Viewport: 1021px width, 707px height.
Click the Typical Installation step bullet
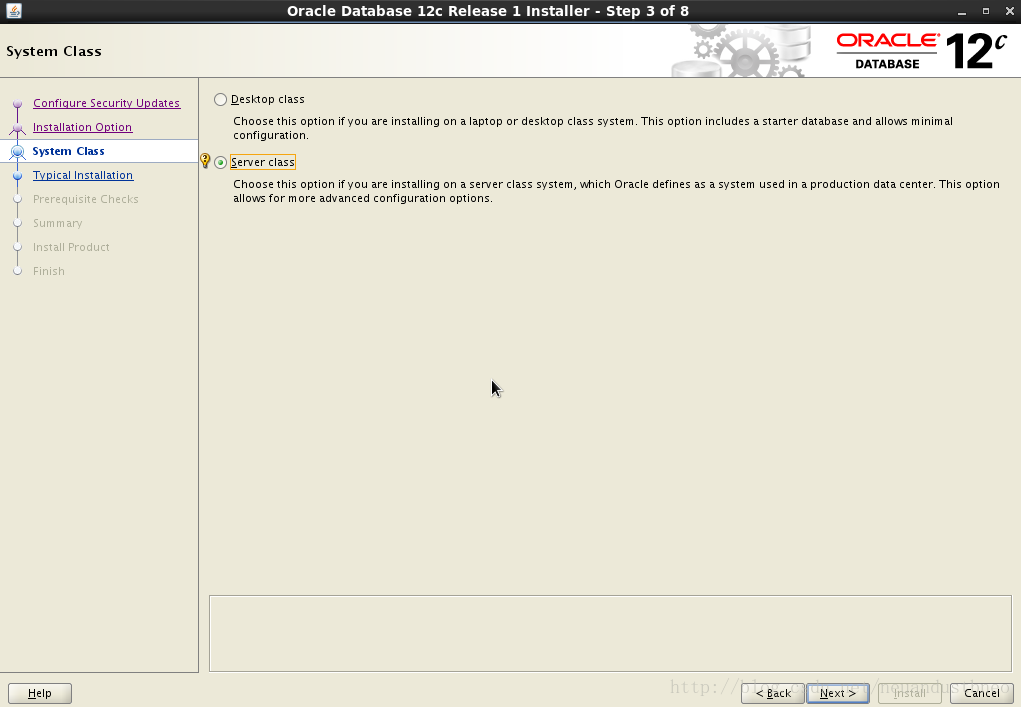pos(18,176)
